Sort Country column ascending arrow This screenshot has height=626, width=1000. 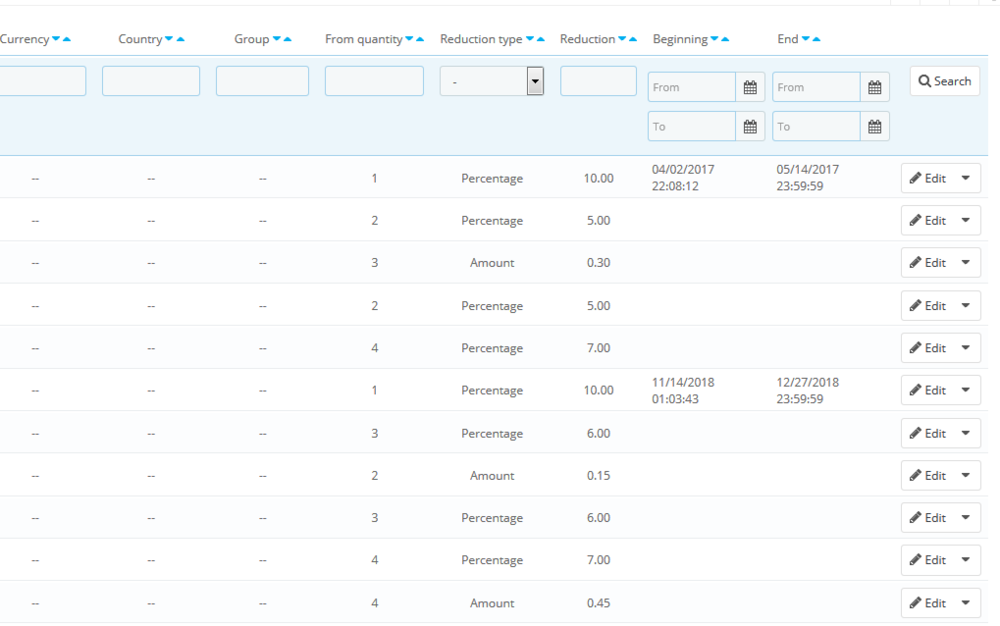(x=181, y=40)
